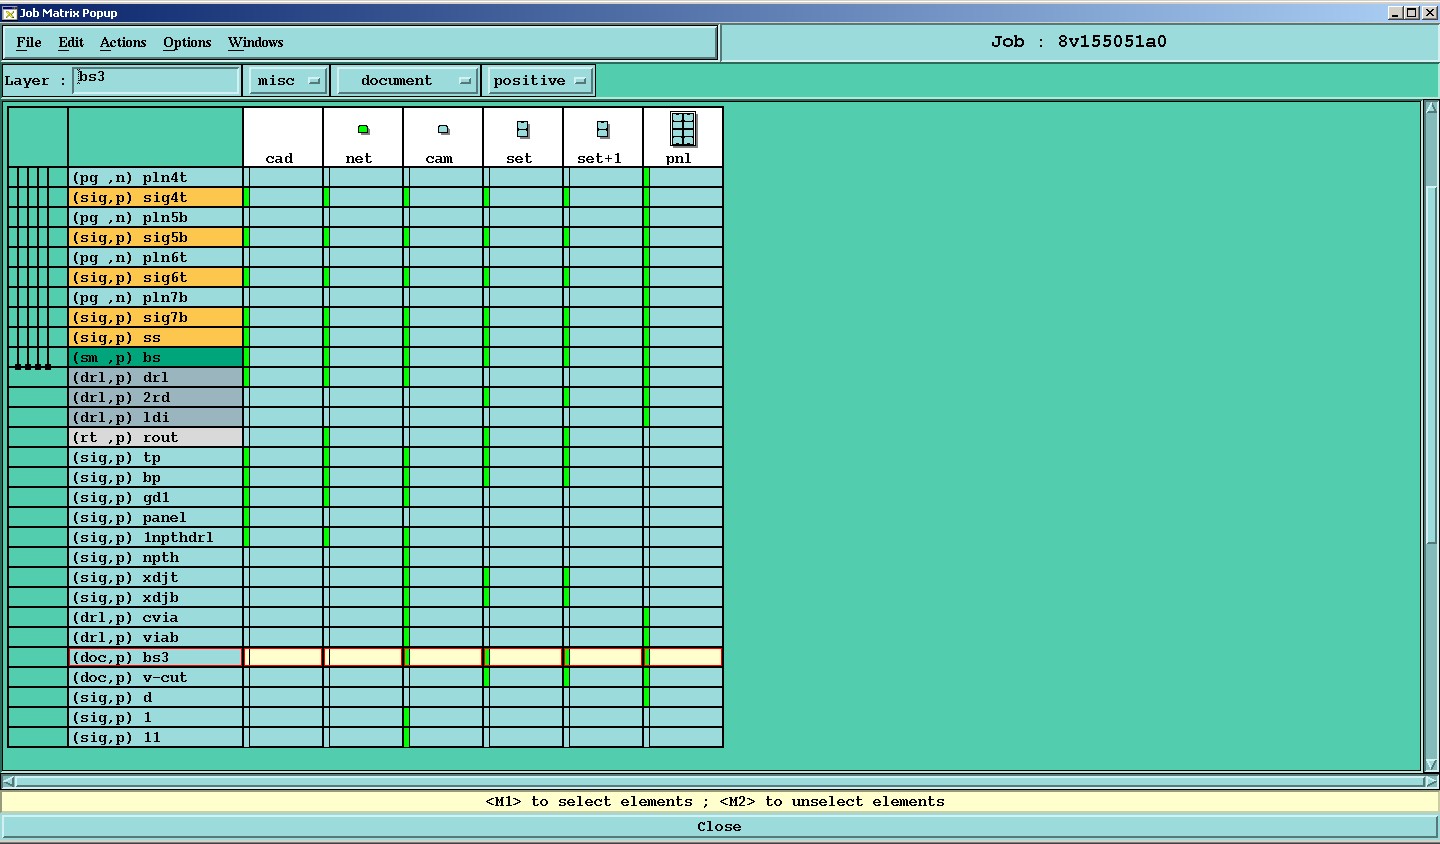Select layer row pln6t
The image size is (1440, 844).
click(155, 257)
